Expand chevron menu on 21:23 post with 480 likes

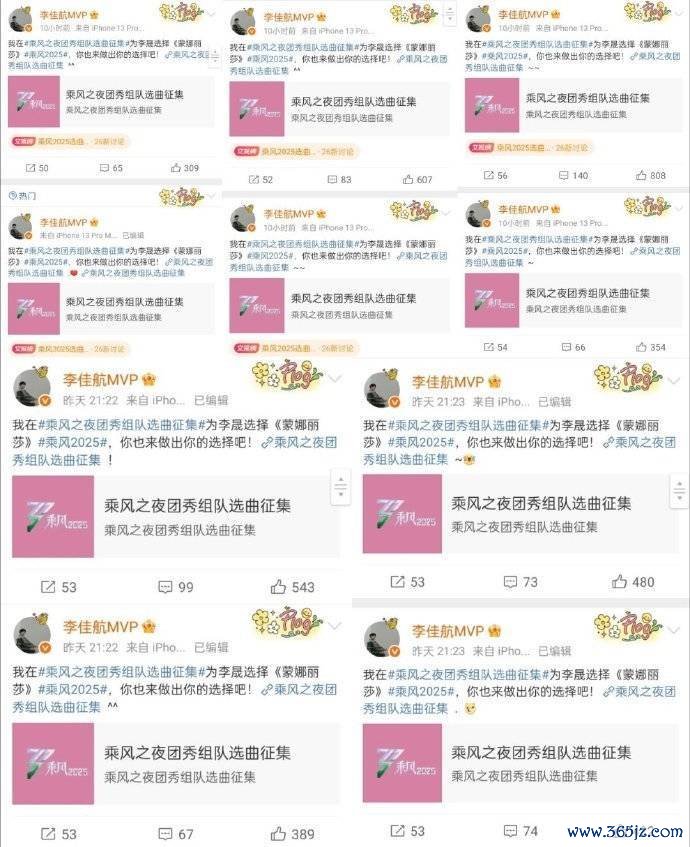click(674, 381)
